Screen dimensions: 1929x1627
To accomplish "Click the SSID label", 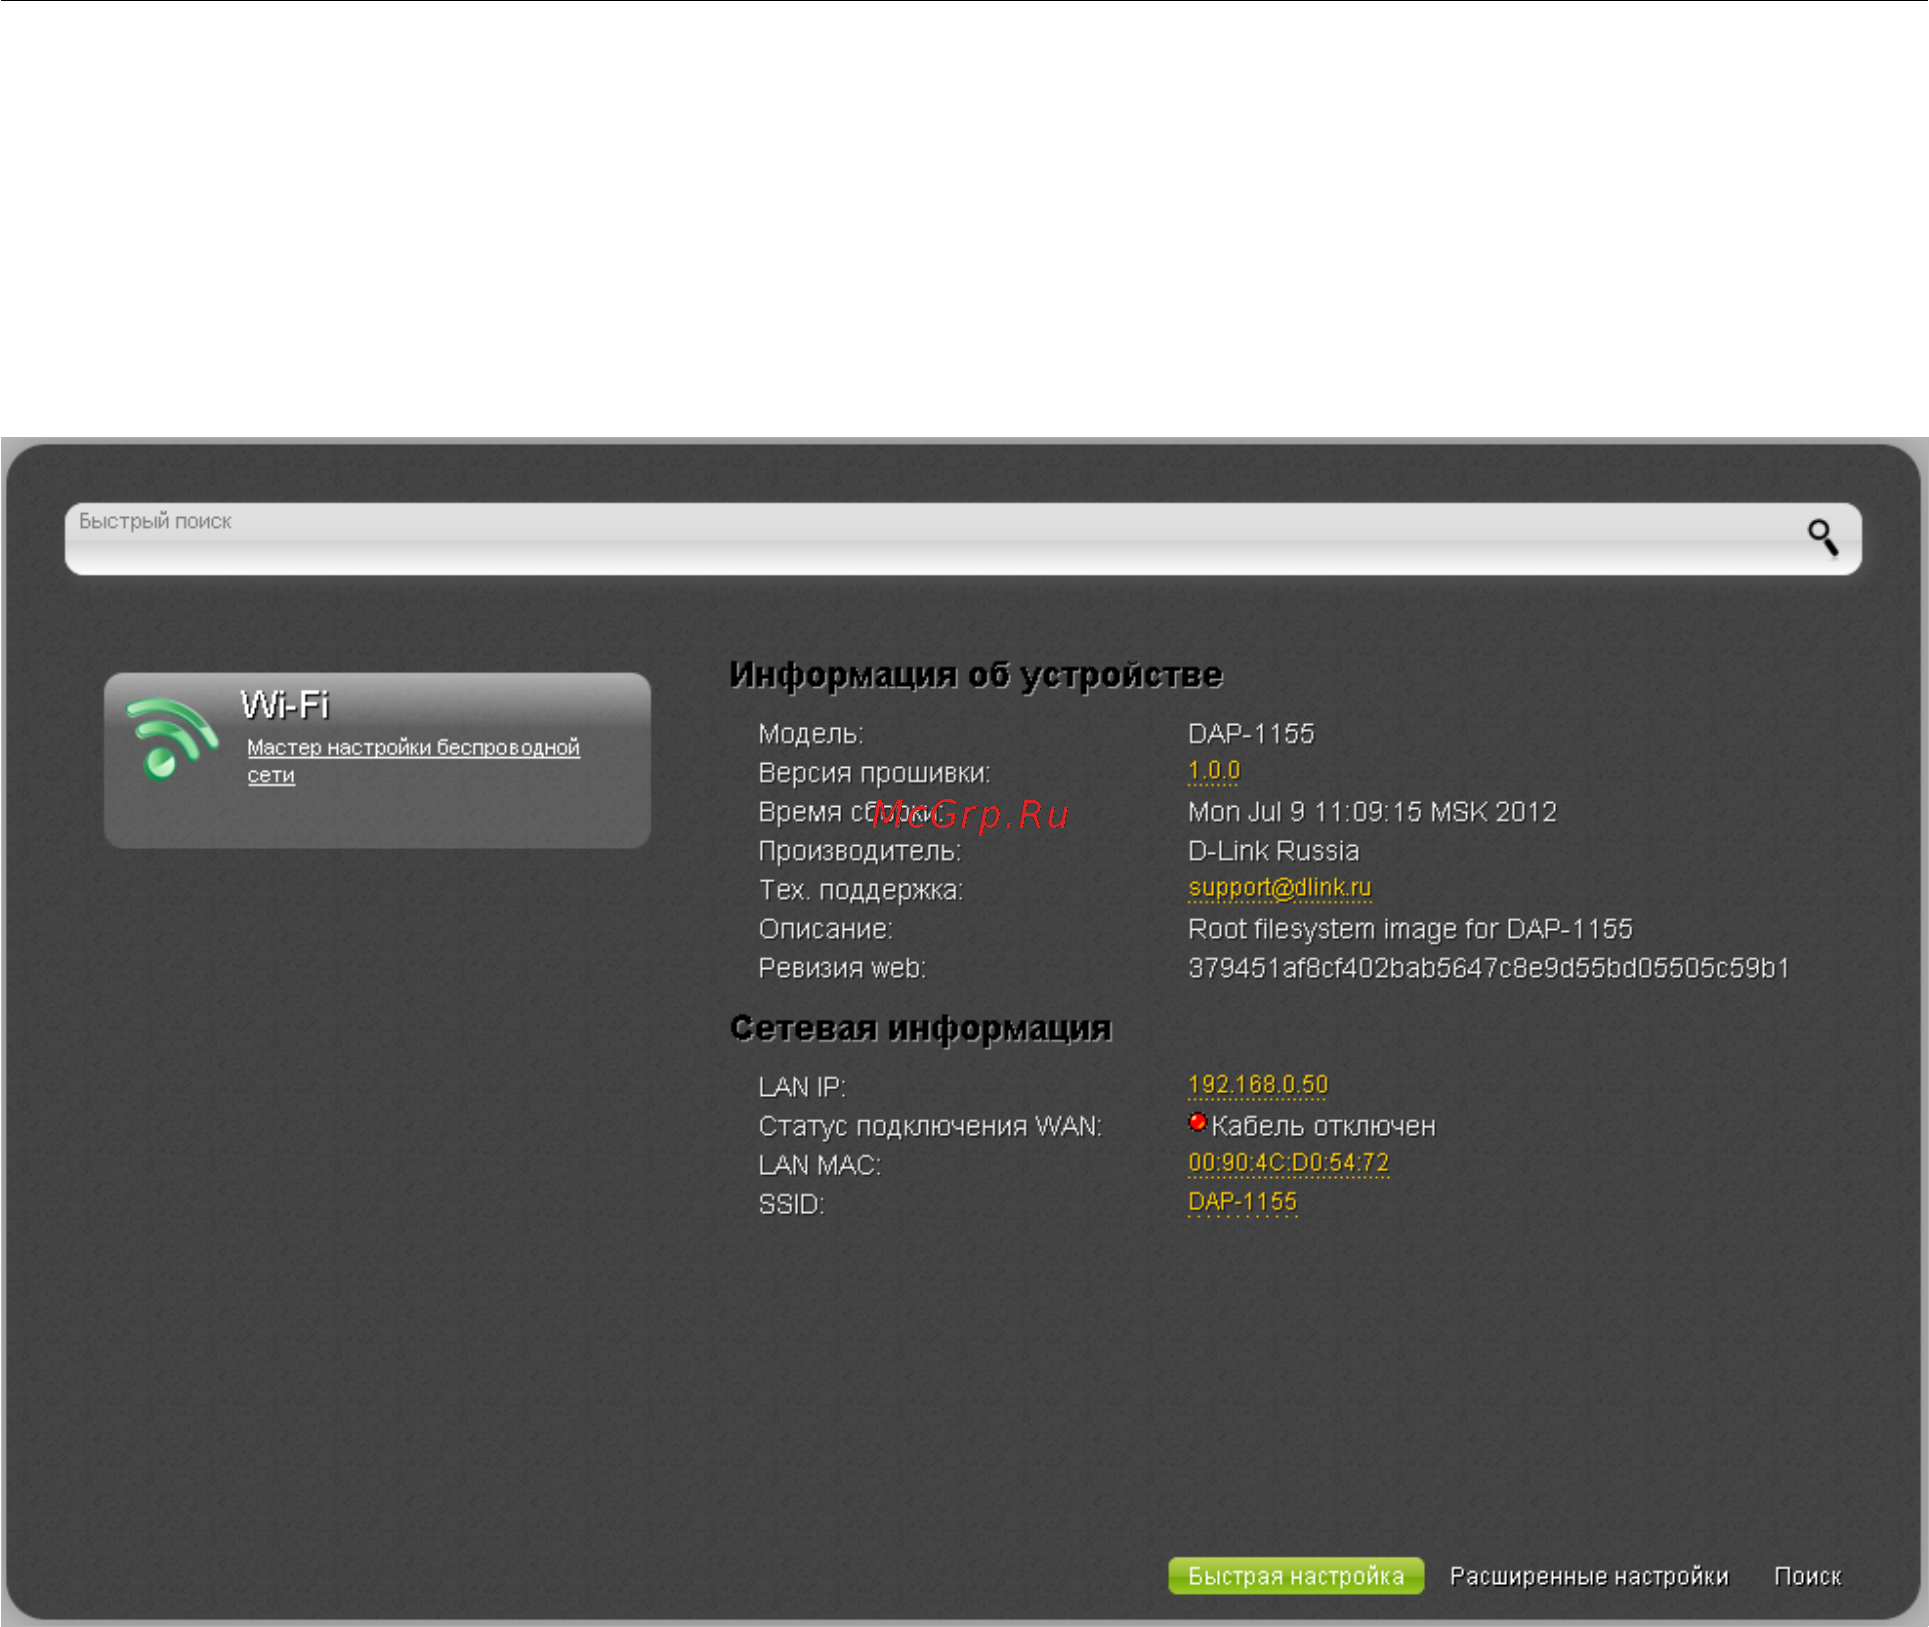I will (x=791, y=1204).
